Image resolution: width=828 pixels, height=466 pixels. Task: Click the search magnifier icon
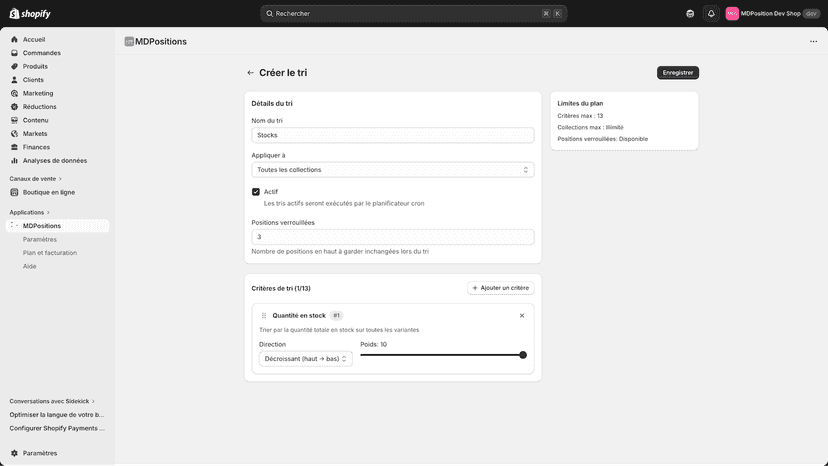(269, 14)
